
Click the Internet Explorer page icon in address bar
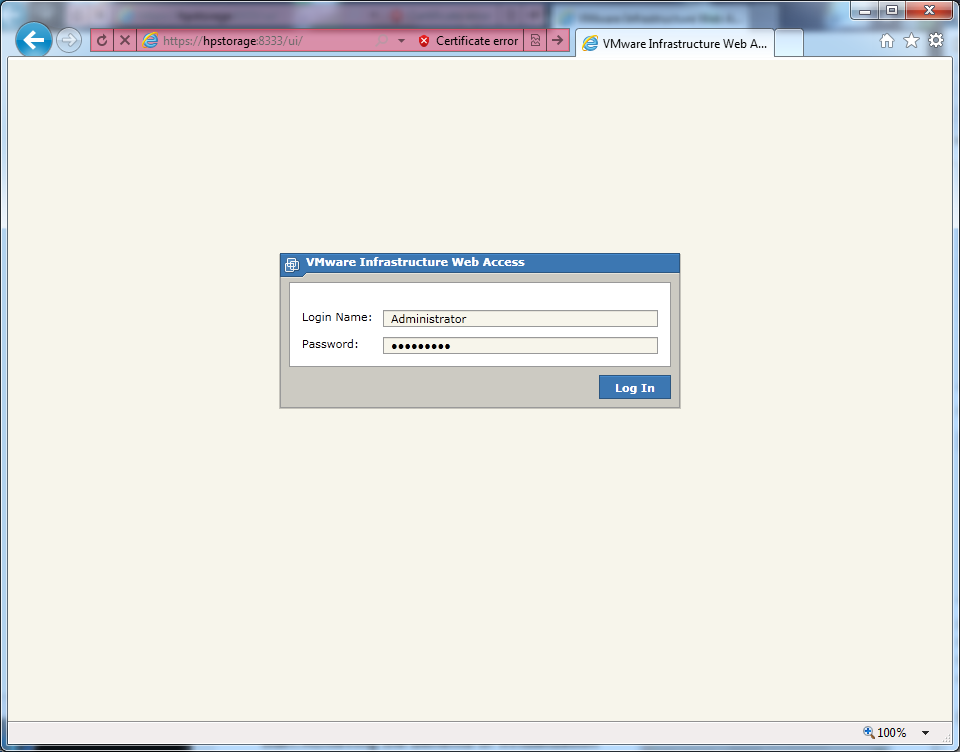(x=150, y=41)
